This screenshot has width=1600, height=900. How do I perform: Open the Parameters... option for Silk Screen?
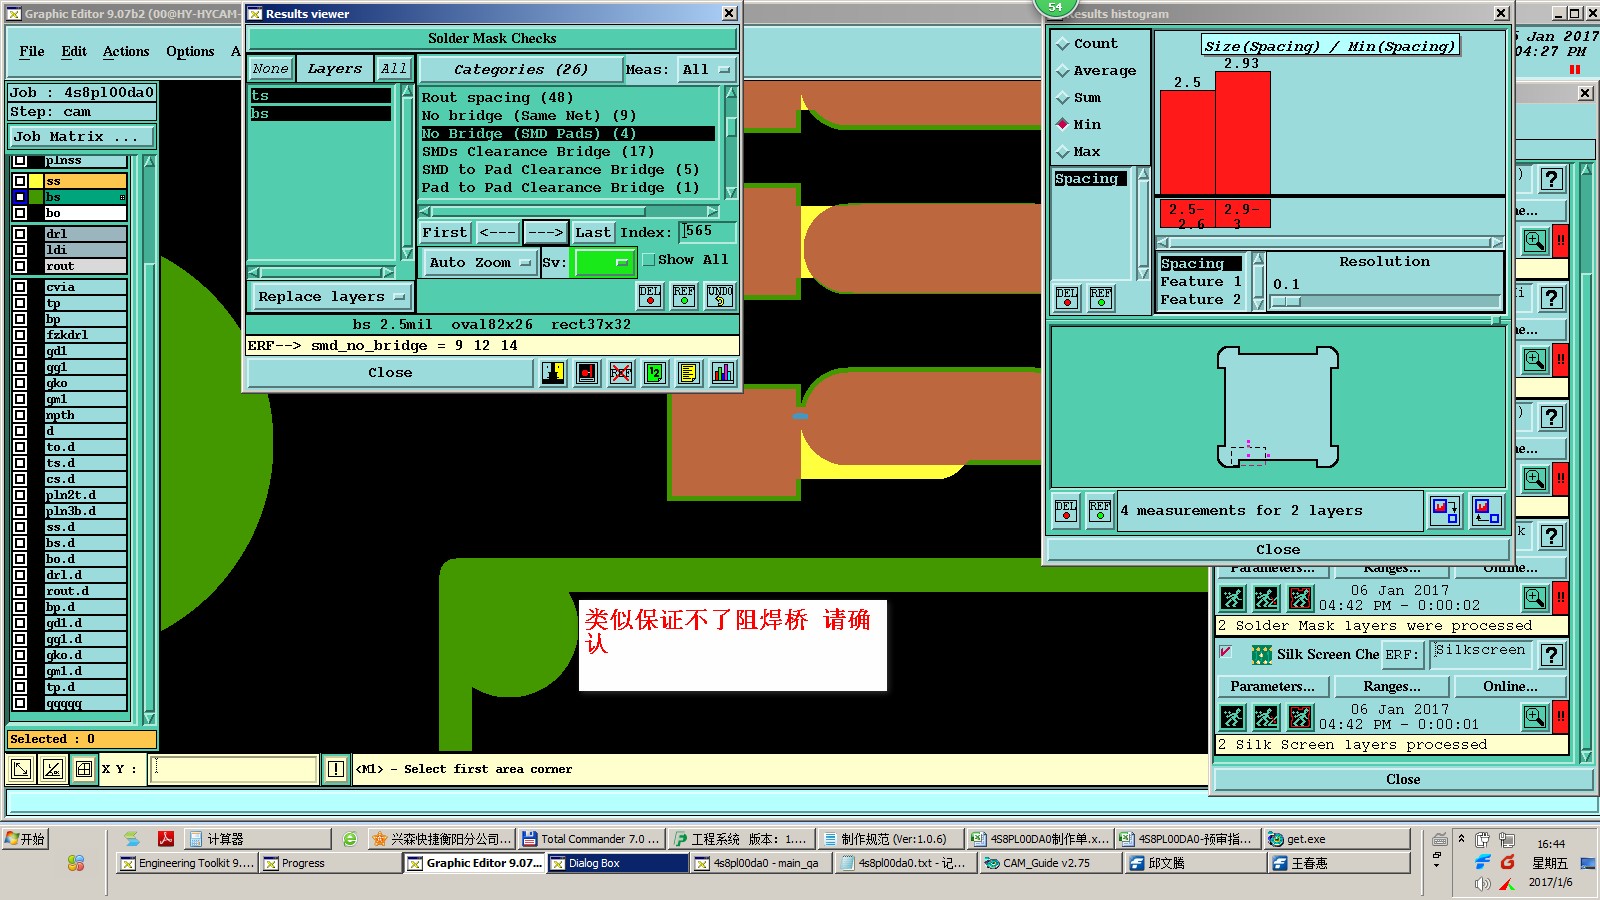tap(1272, 687)
